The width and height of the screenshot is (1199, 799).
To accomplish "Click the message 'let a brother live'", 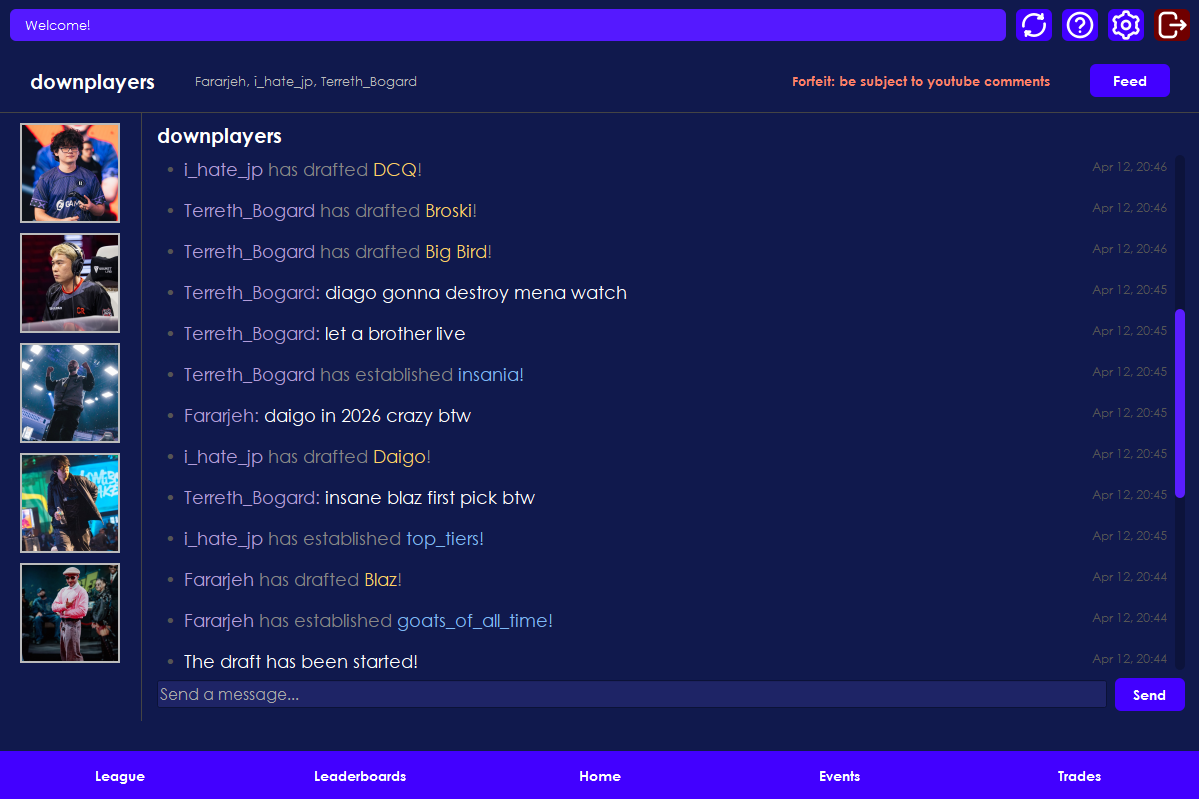I will point(395,334).
